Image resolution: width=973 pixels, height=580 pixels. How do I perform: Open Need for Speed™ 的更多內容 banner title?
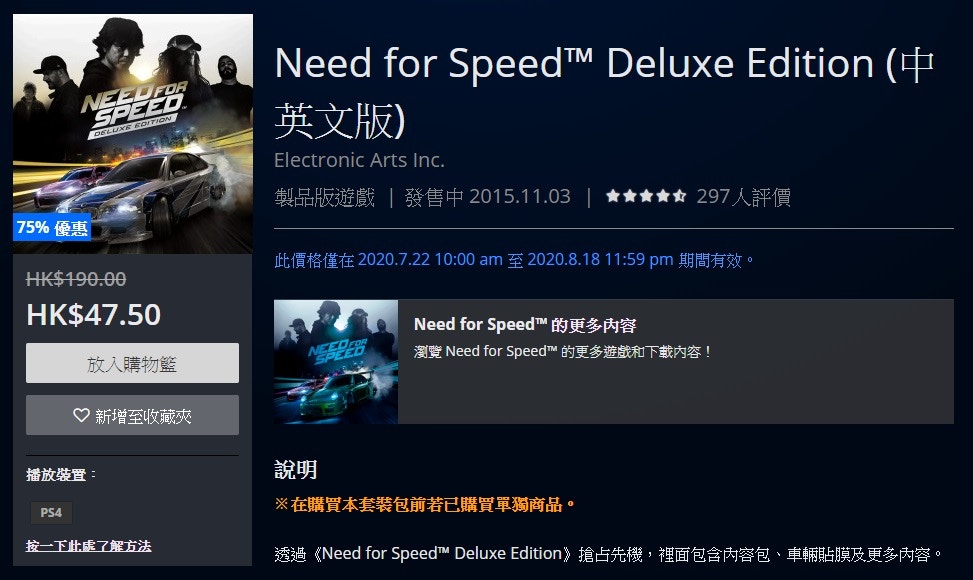point(525,324)
